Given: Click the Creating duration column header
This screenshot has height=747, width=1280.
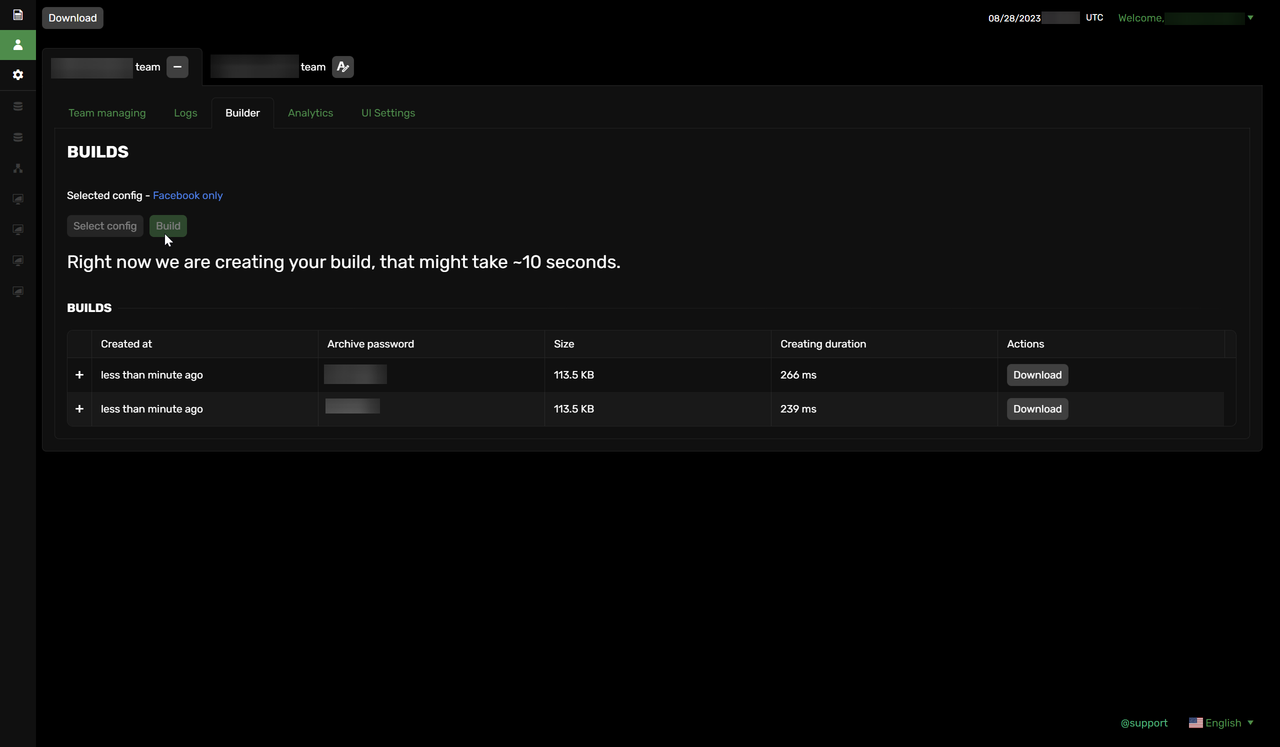Looking at the screenshot, I should pyautogui.click(x=823, y=344).
